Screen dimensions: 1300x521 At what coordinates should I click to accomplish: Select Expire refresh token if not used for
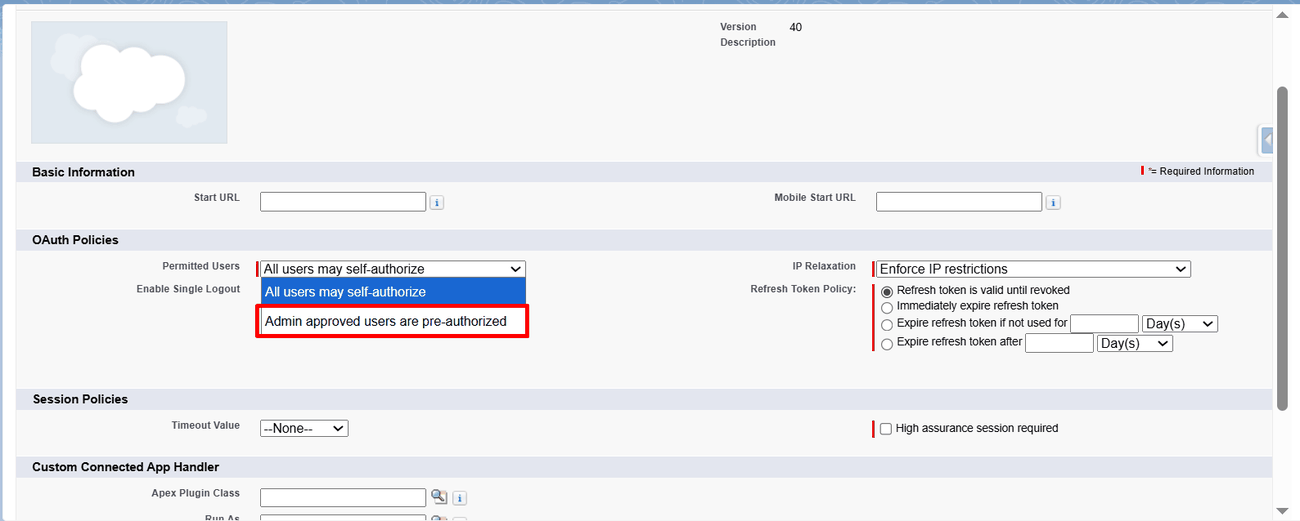pyautogui.click(x=887, y=325)
